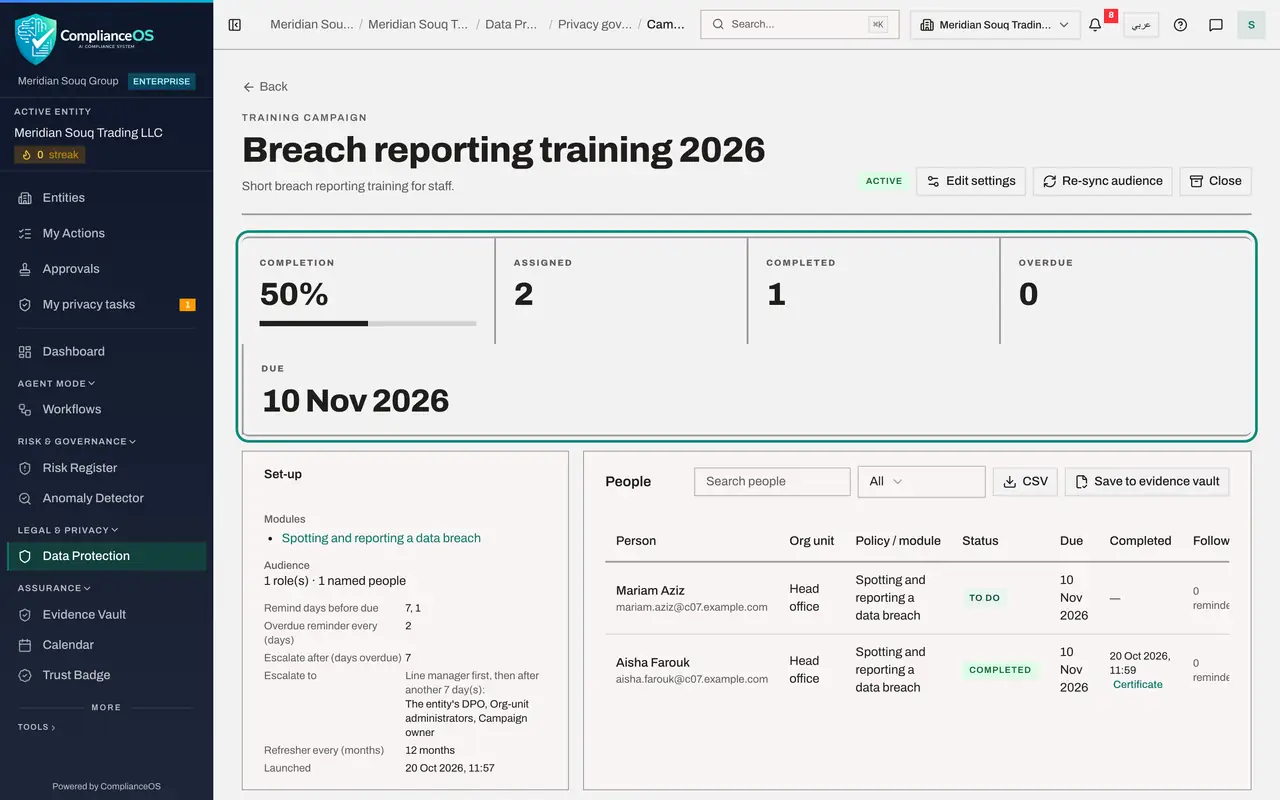Click the Workflows icon in sidebar
Image resolution: width=1280 pixels, height=800 pixels.
click(25, 409)
